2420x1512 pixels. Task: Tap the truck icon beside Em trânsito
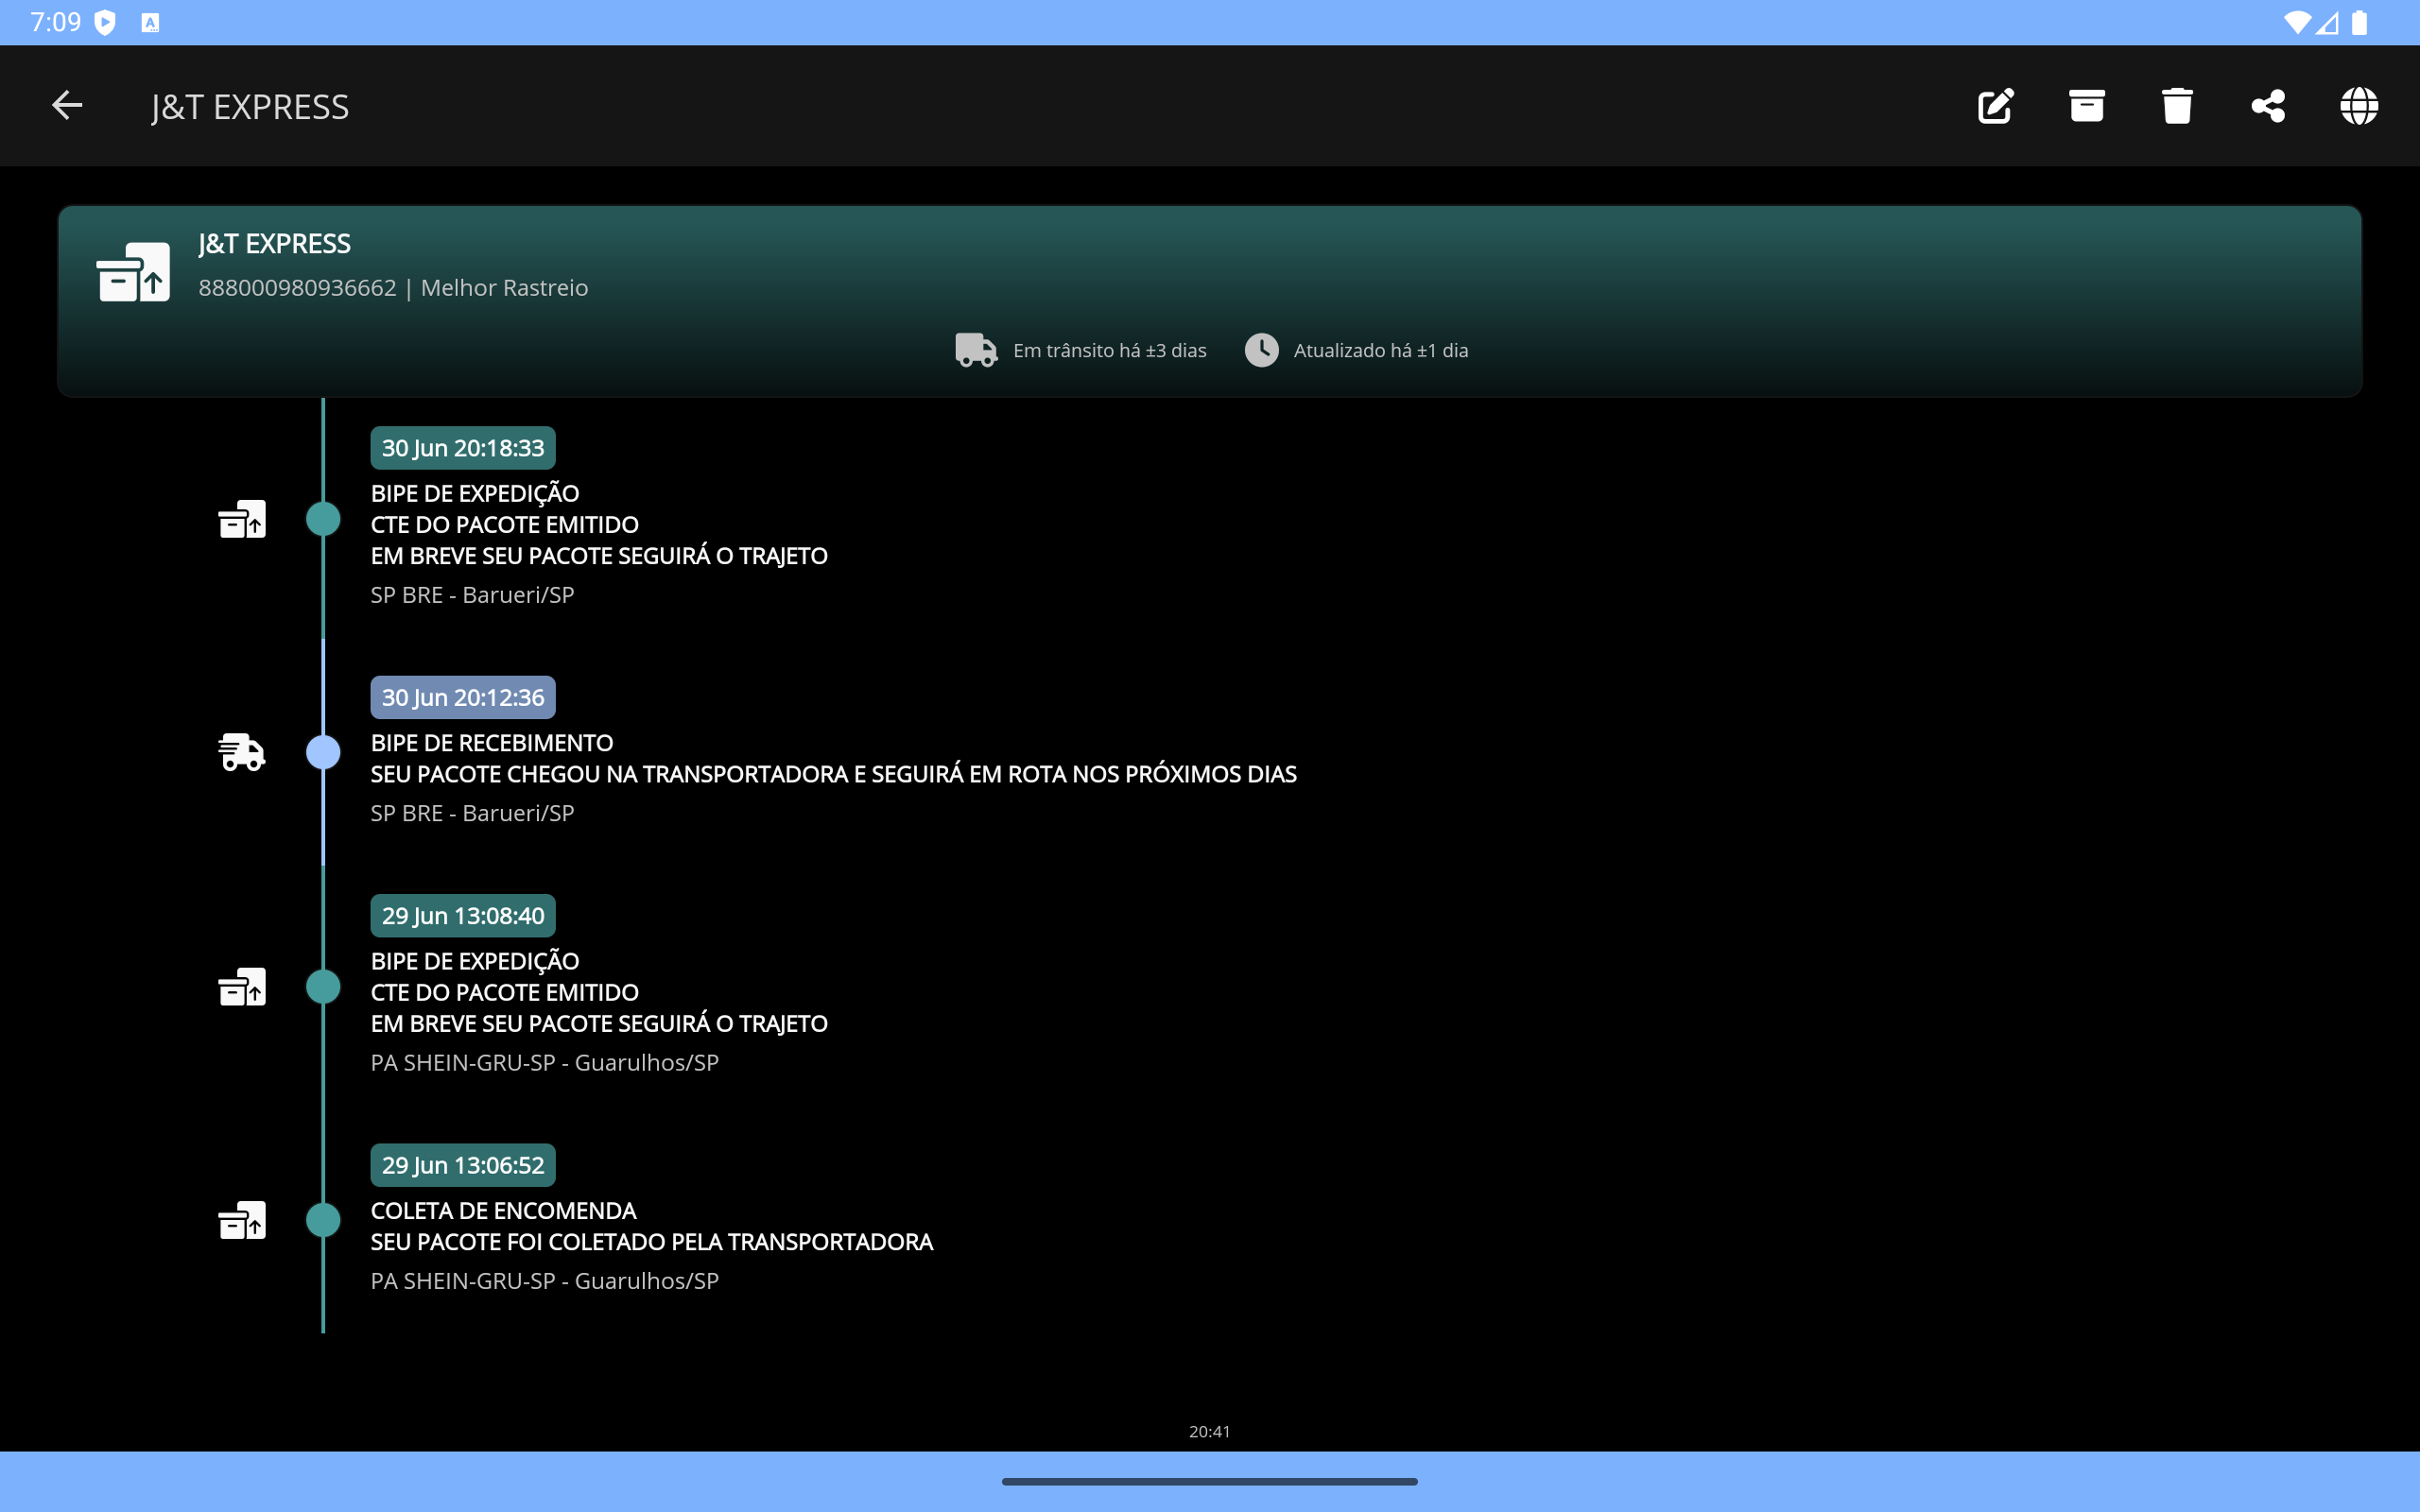pyautogui.click(x=976, y=350)
